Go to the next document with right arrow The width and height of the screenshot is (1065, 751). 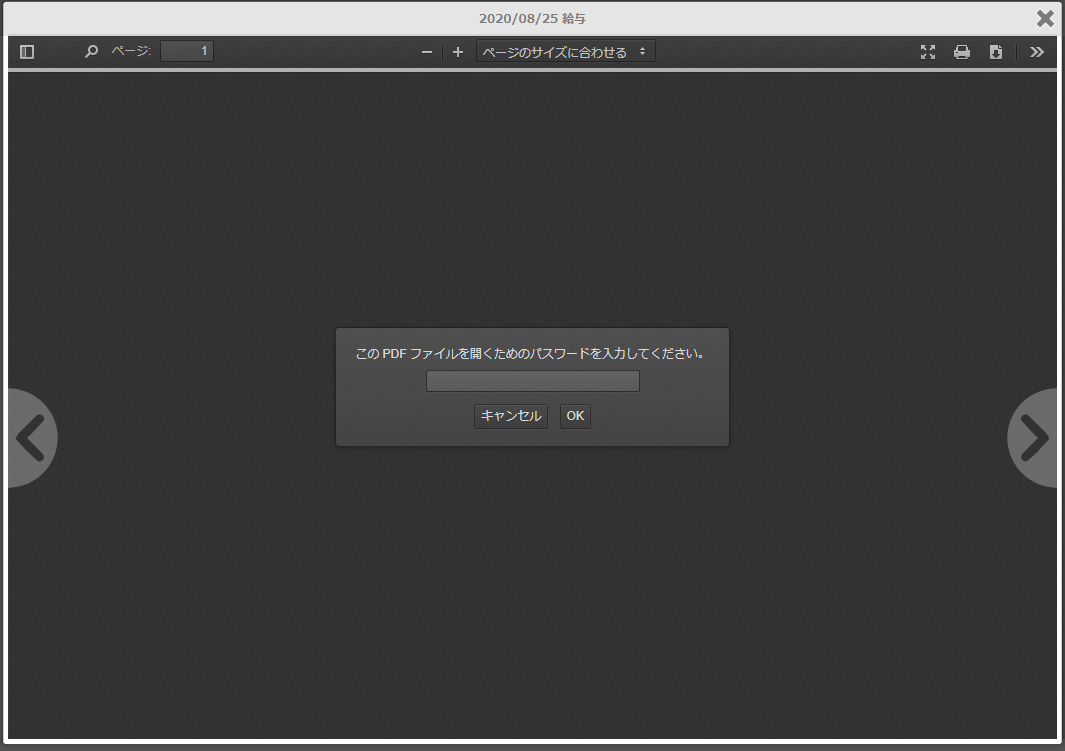(x=1034, y=438)
